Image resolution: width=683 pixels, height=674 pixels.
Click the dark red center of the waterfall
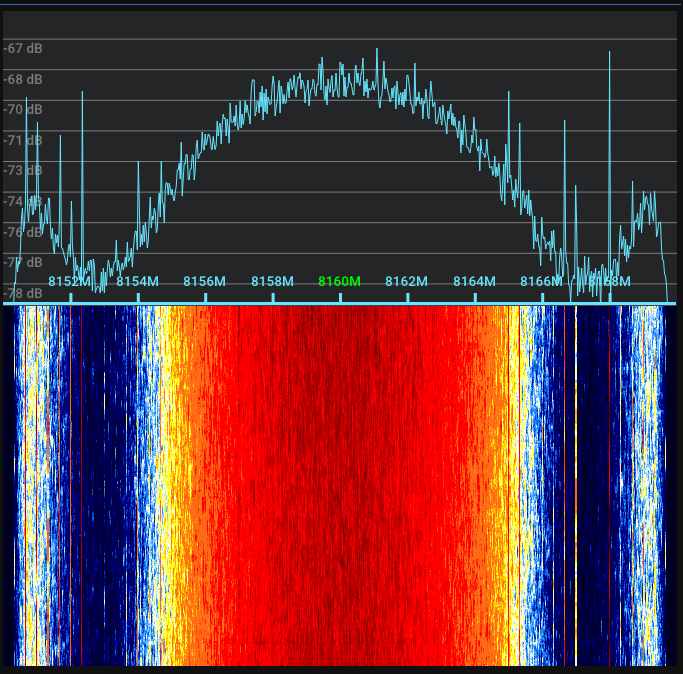click(340, 486)
